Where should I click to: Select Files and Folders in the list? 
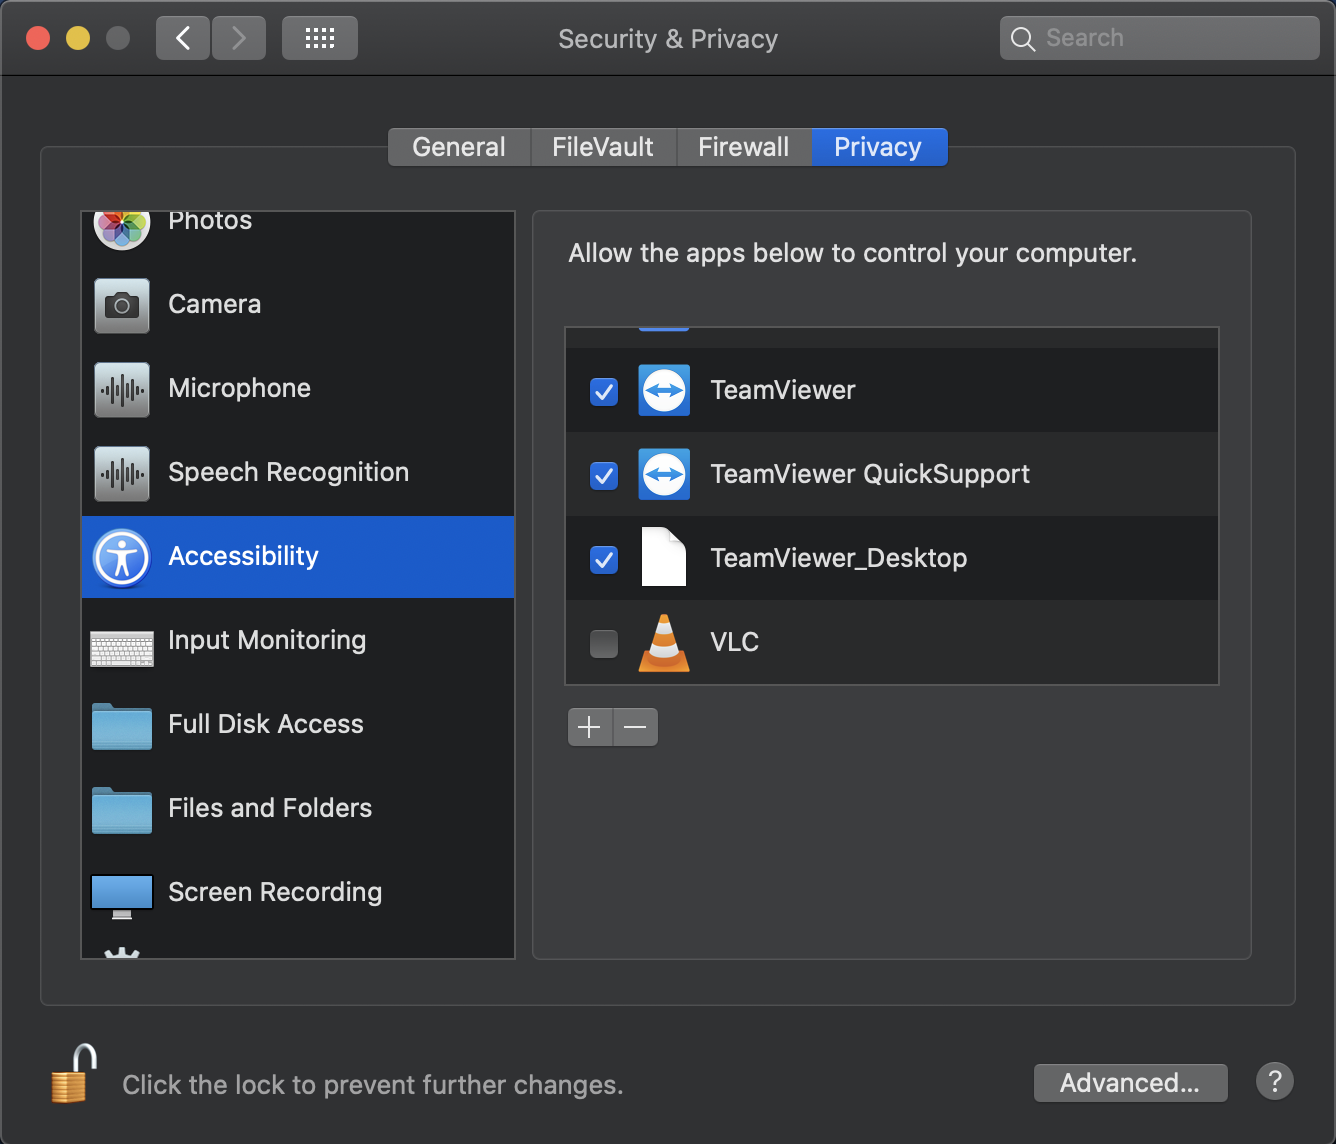[x=298, y=809]
